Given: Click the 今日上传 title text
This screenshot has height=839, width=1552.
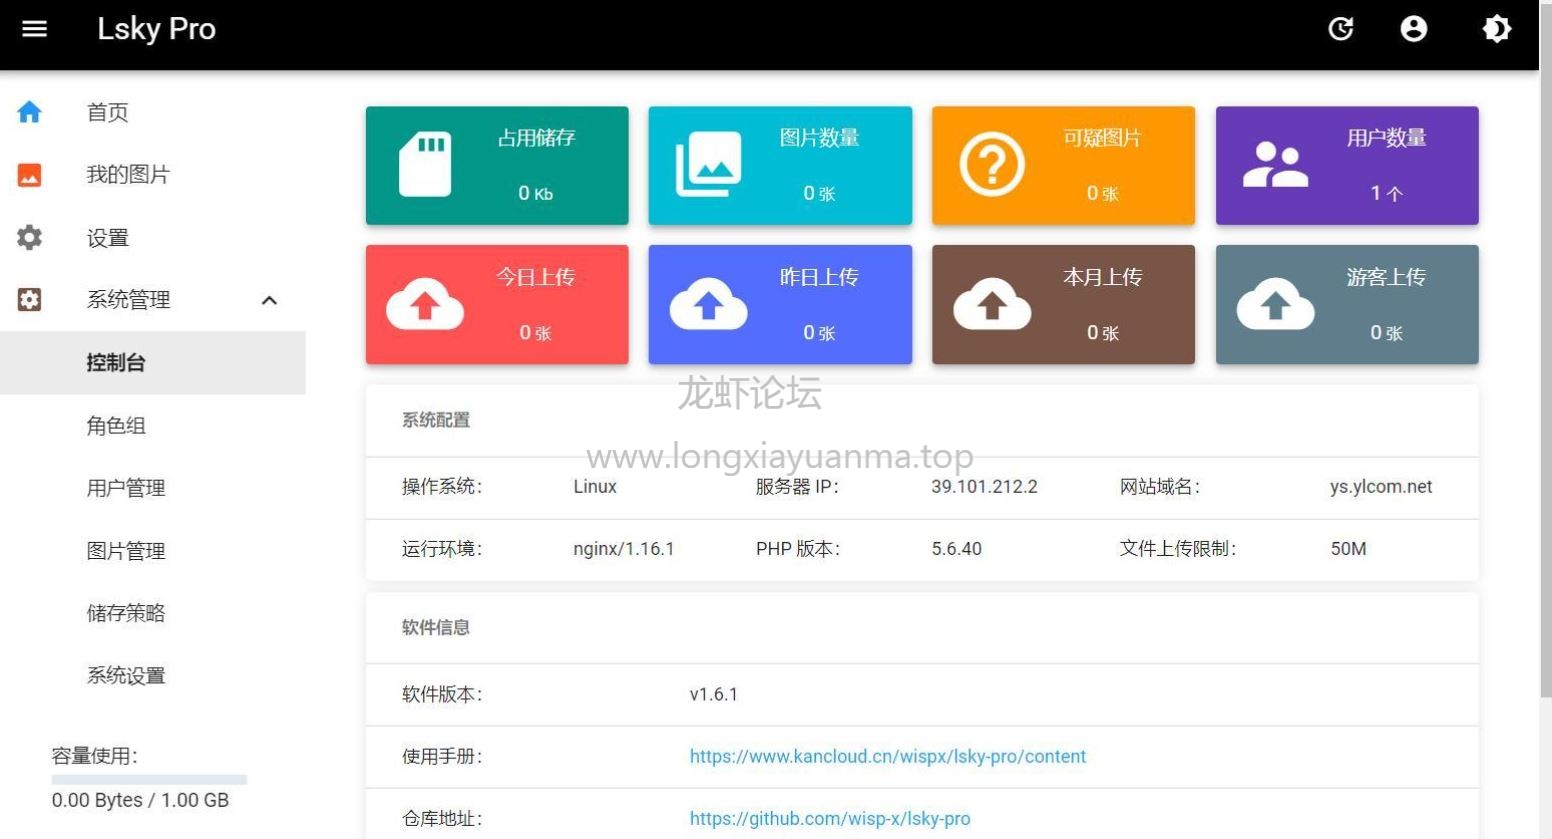Looking at the screenshot, I should coord(536,277).
